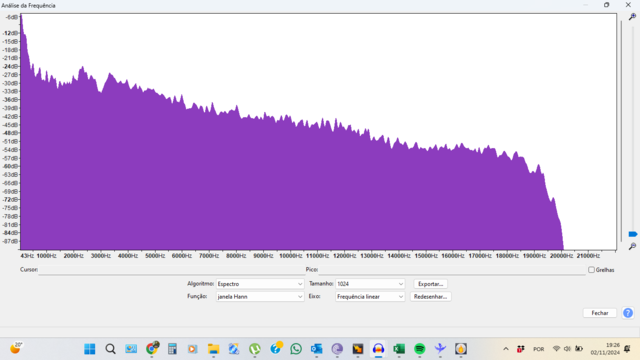Click the -60dB label on the level axis
This screenshot has width=640, height=360.
pos(11,166)
